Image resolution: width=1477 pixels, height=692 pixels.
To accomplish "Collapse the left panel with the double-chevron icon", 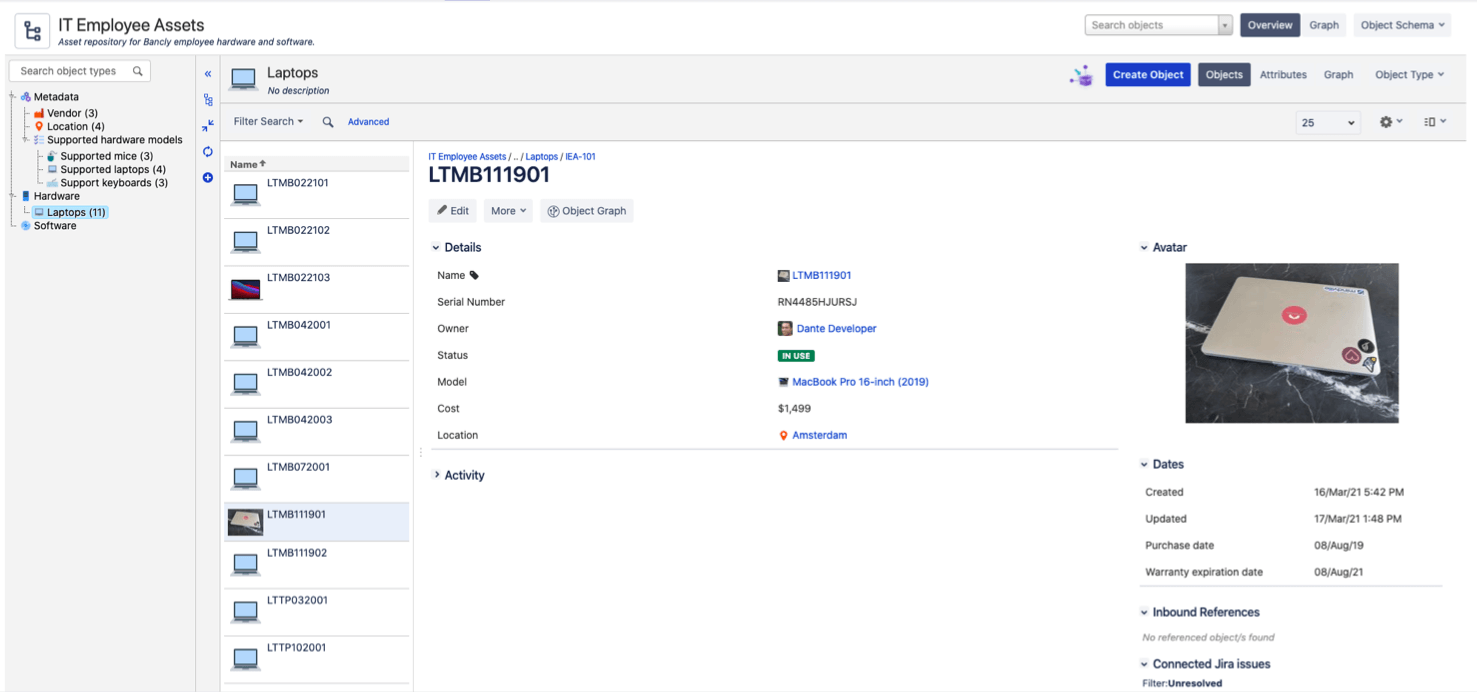I will [x=208, y=73].
